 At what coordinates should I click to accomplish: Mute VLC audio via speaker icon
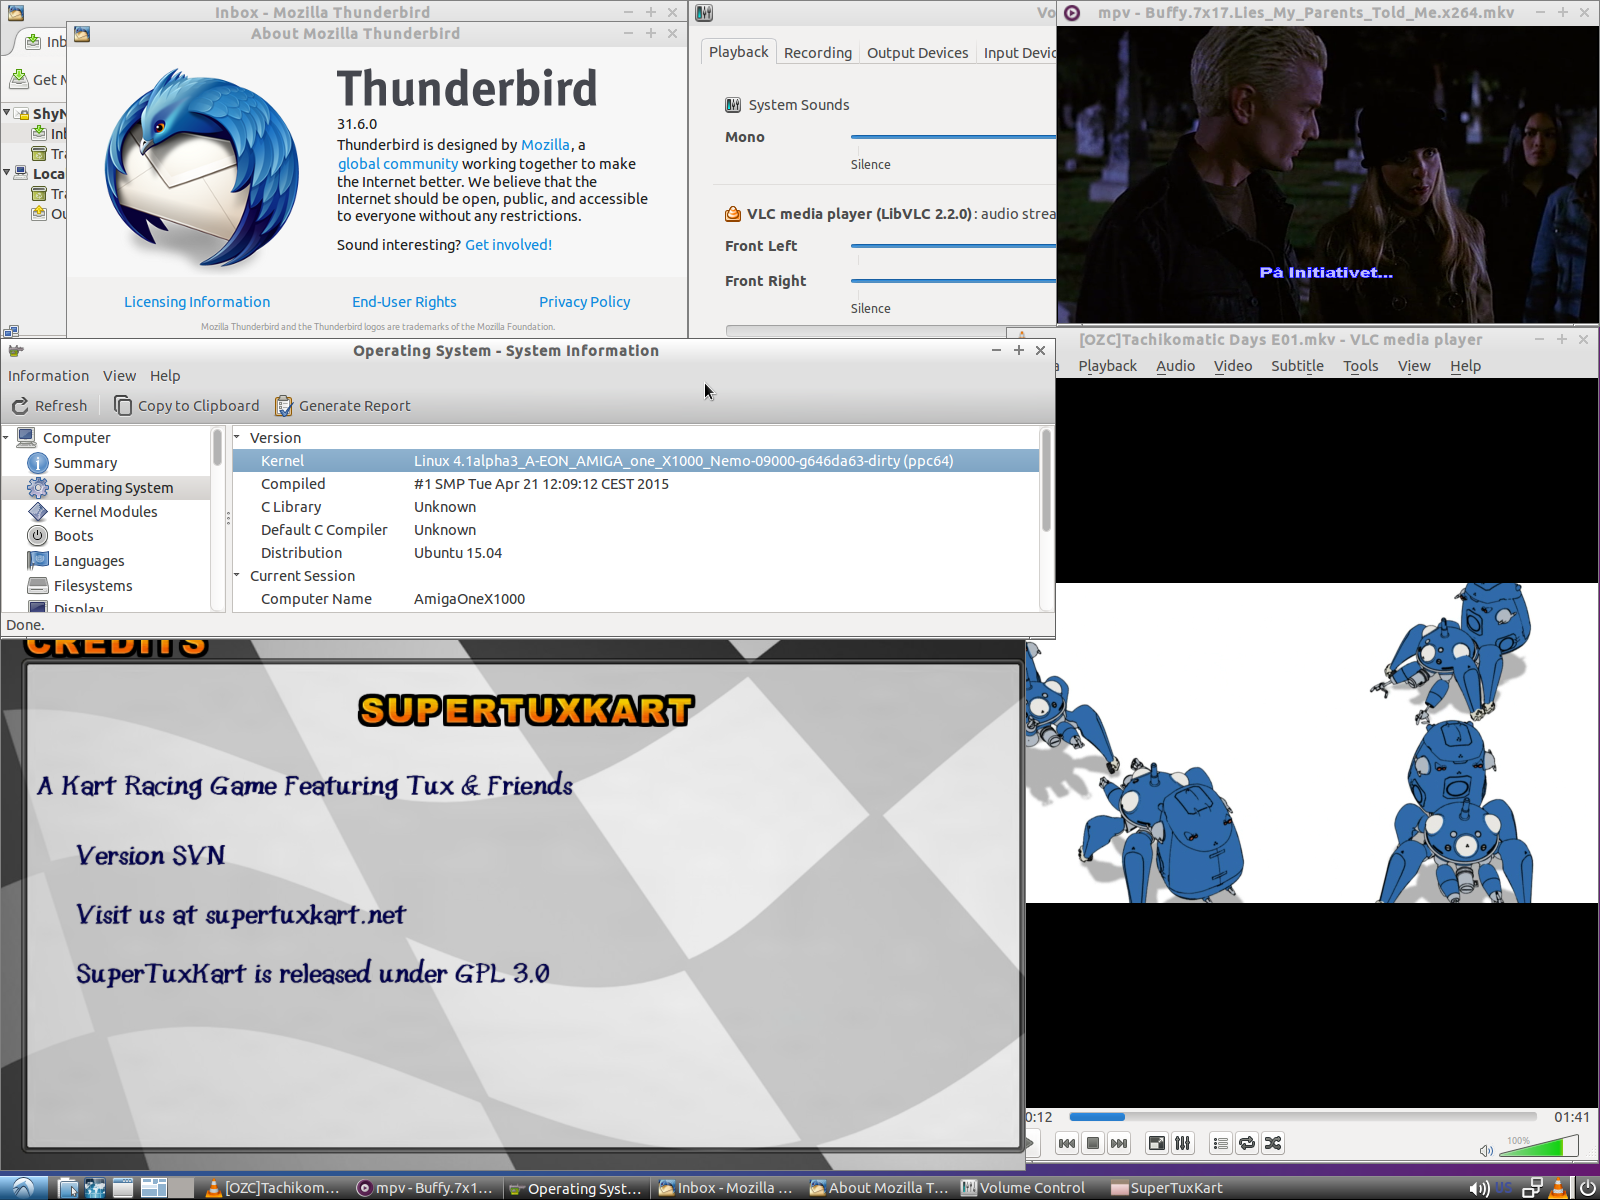click(1486, 1150)
